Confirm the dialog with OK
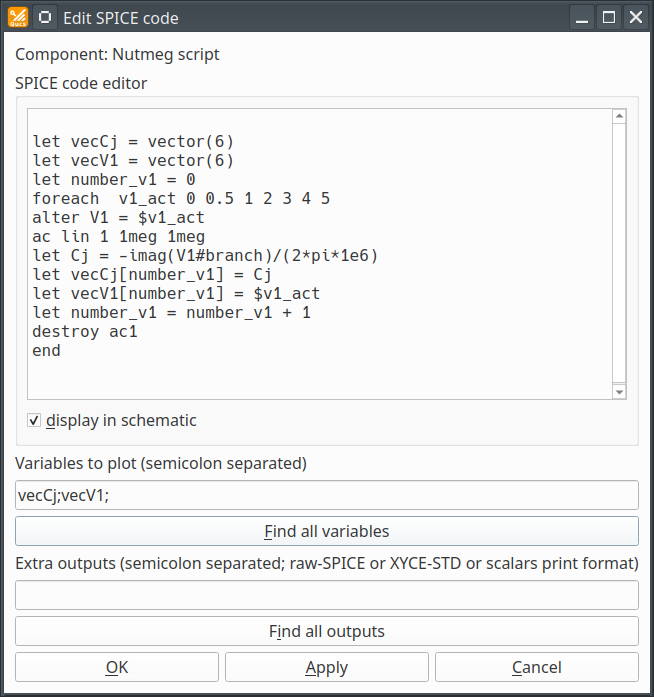 117,667
